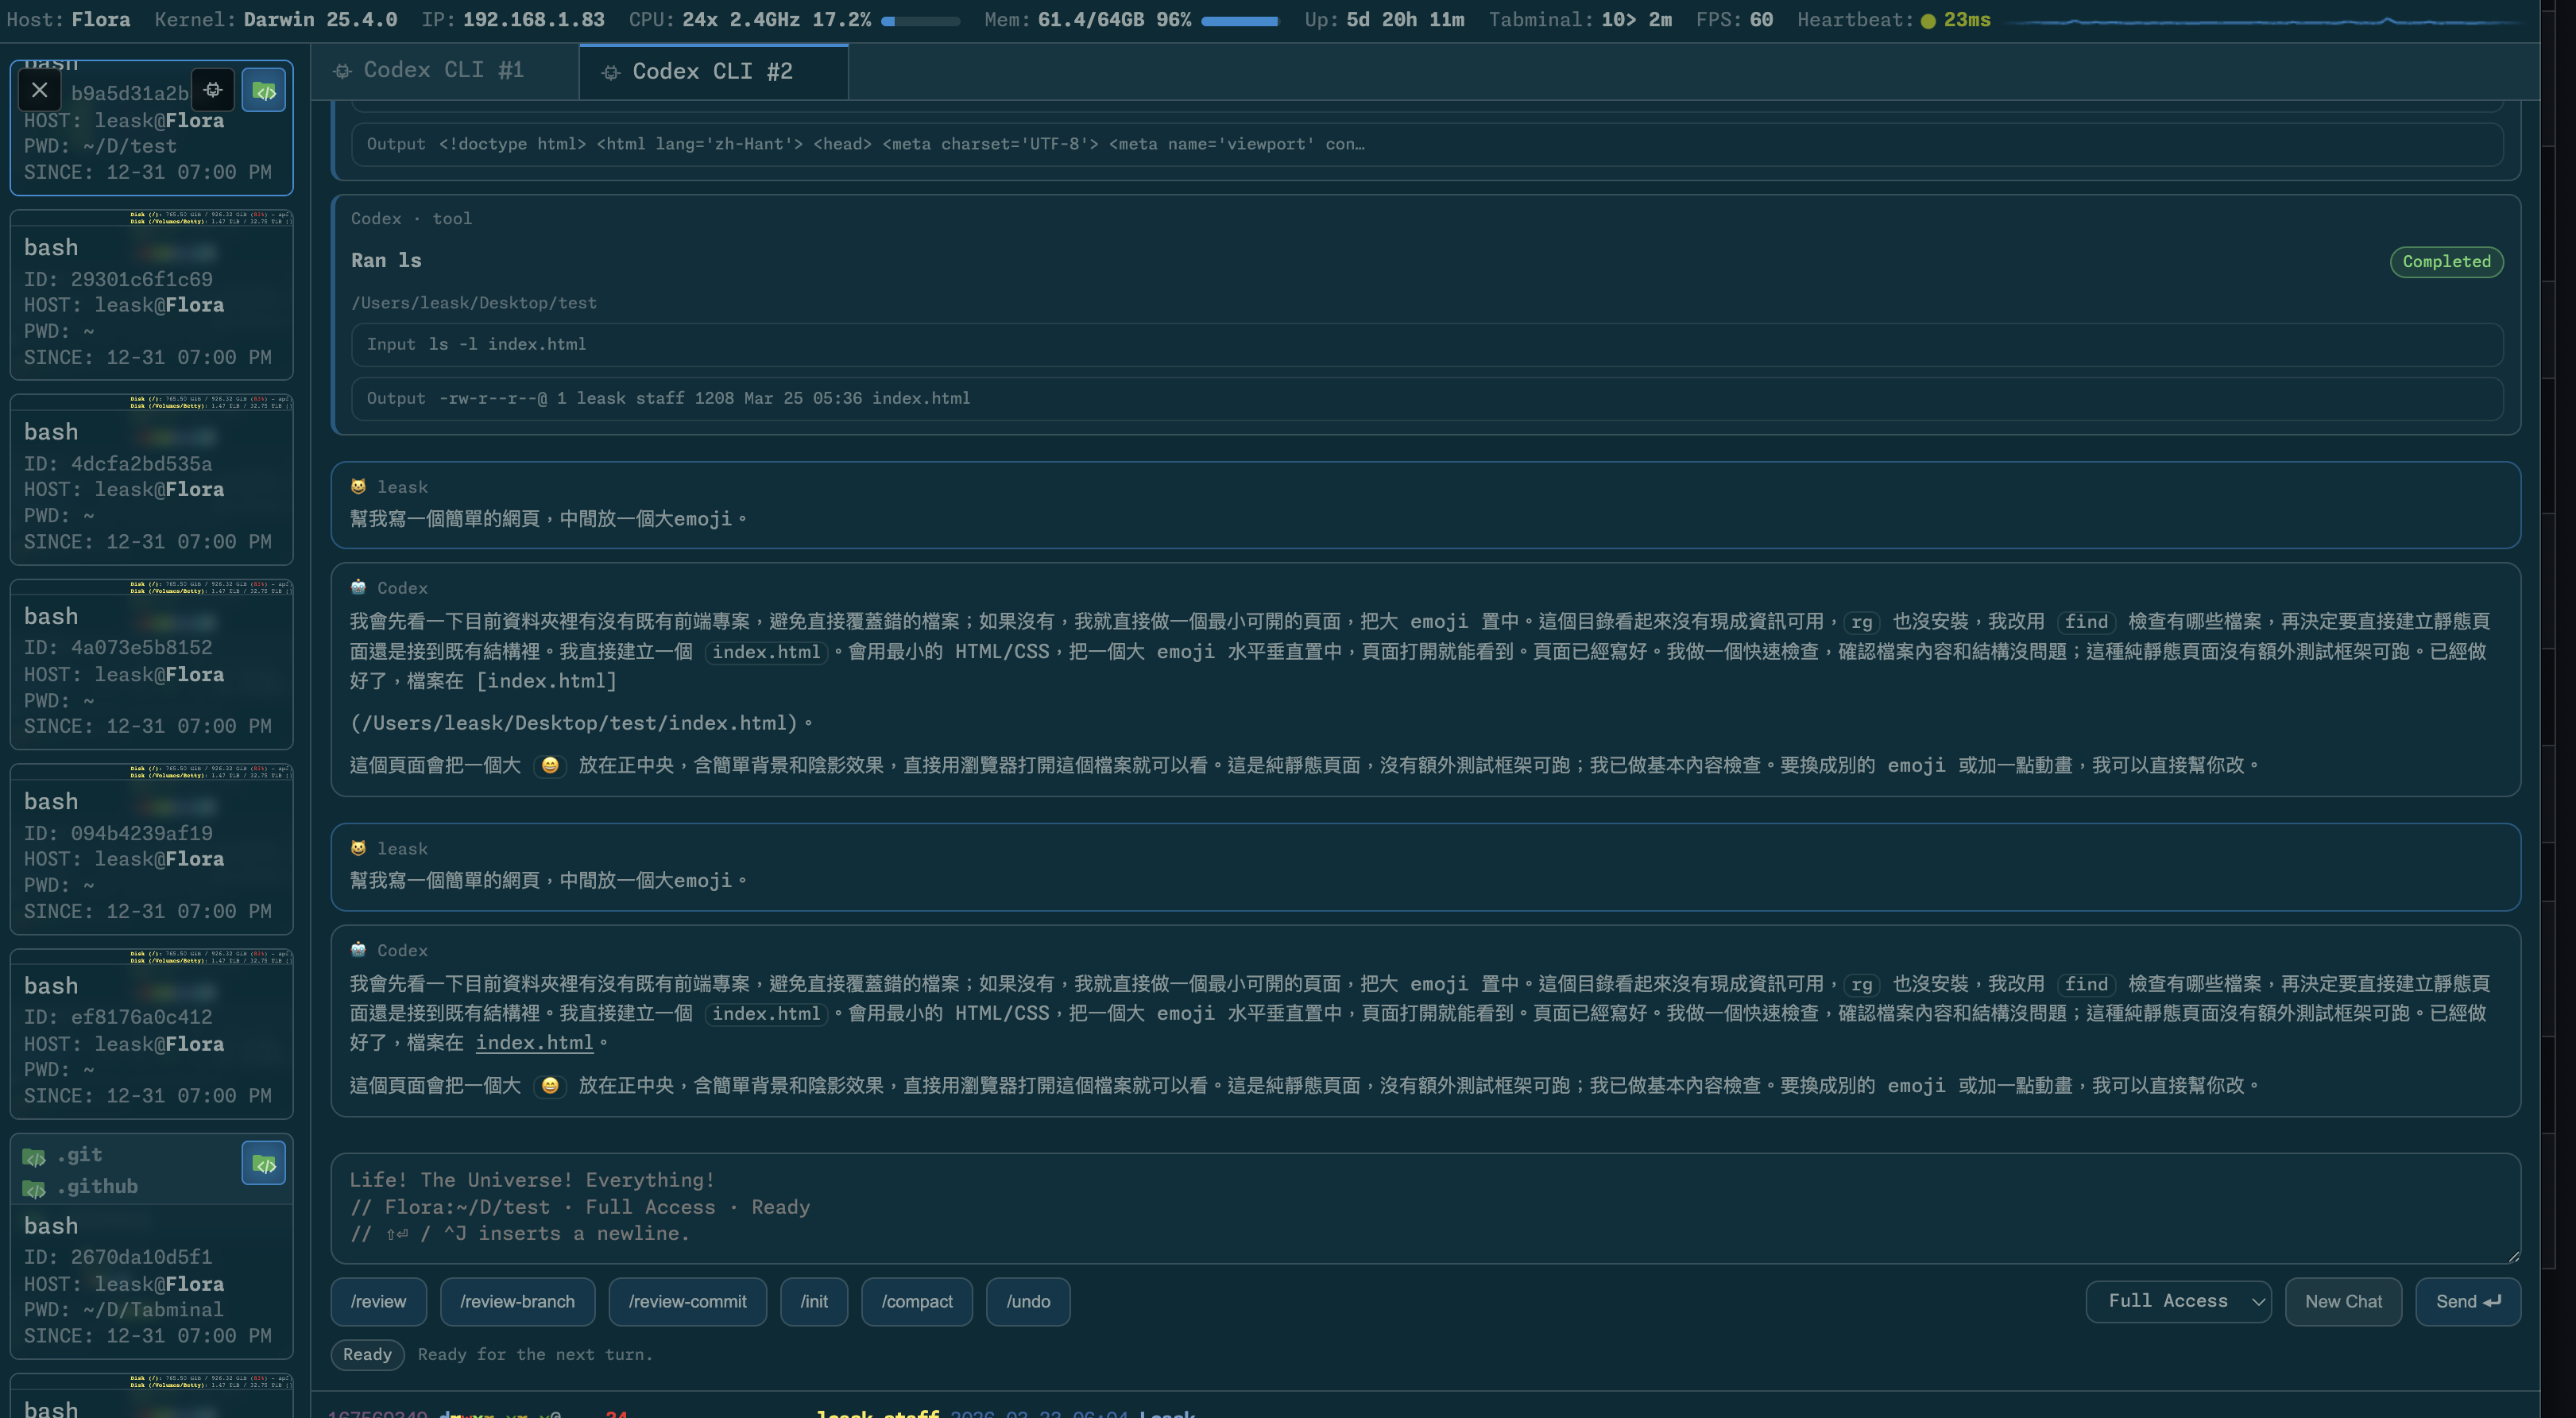Click the /undo command chip
This screenshot has height=1418, width=2576.
[1027, 1301]
